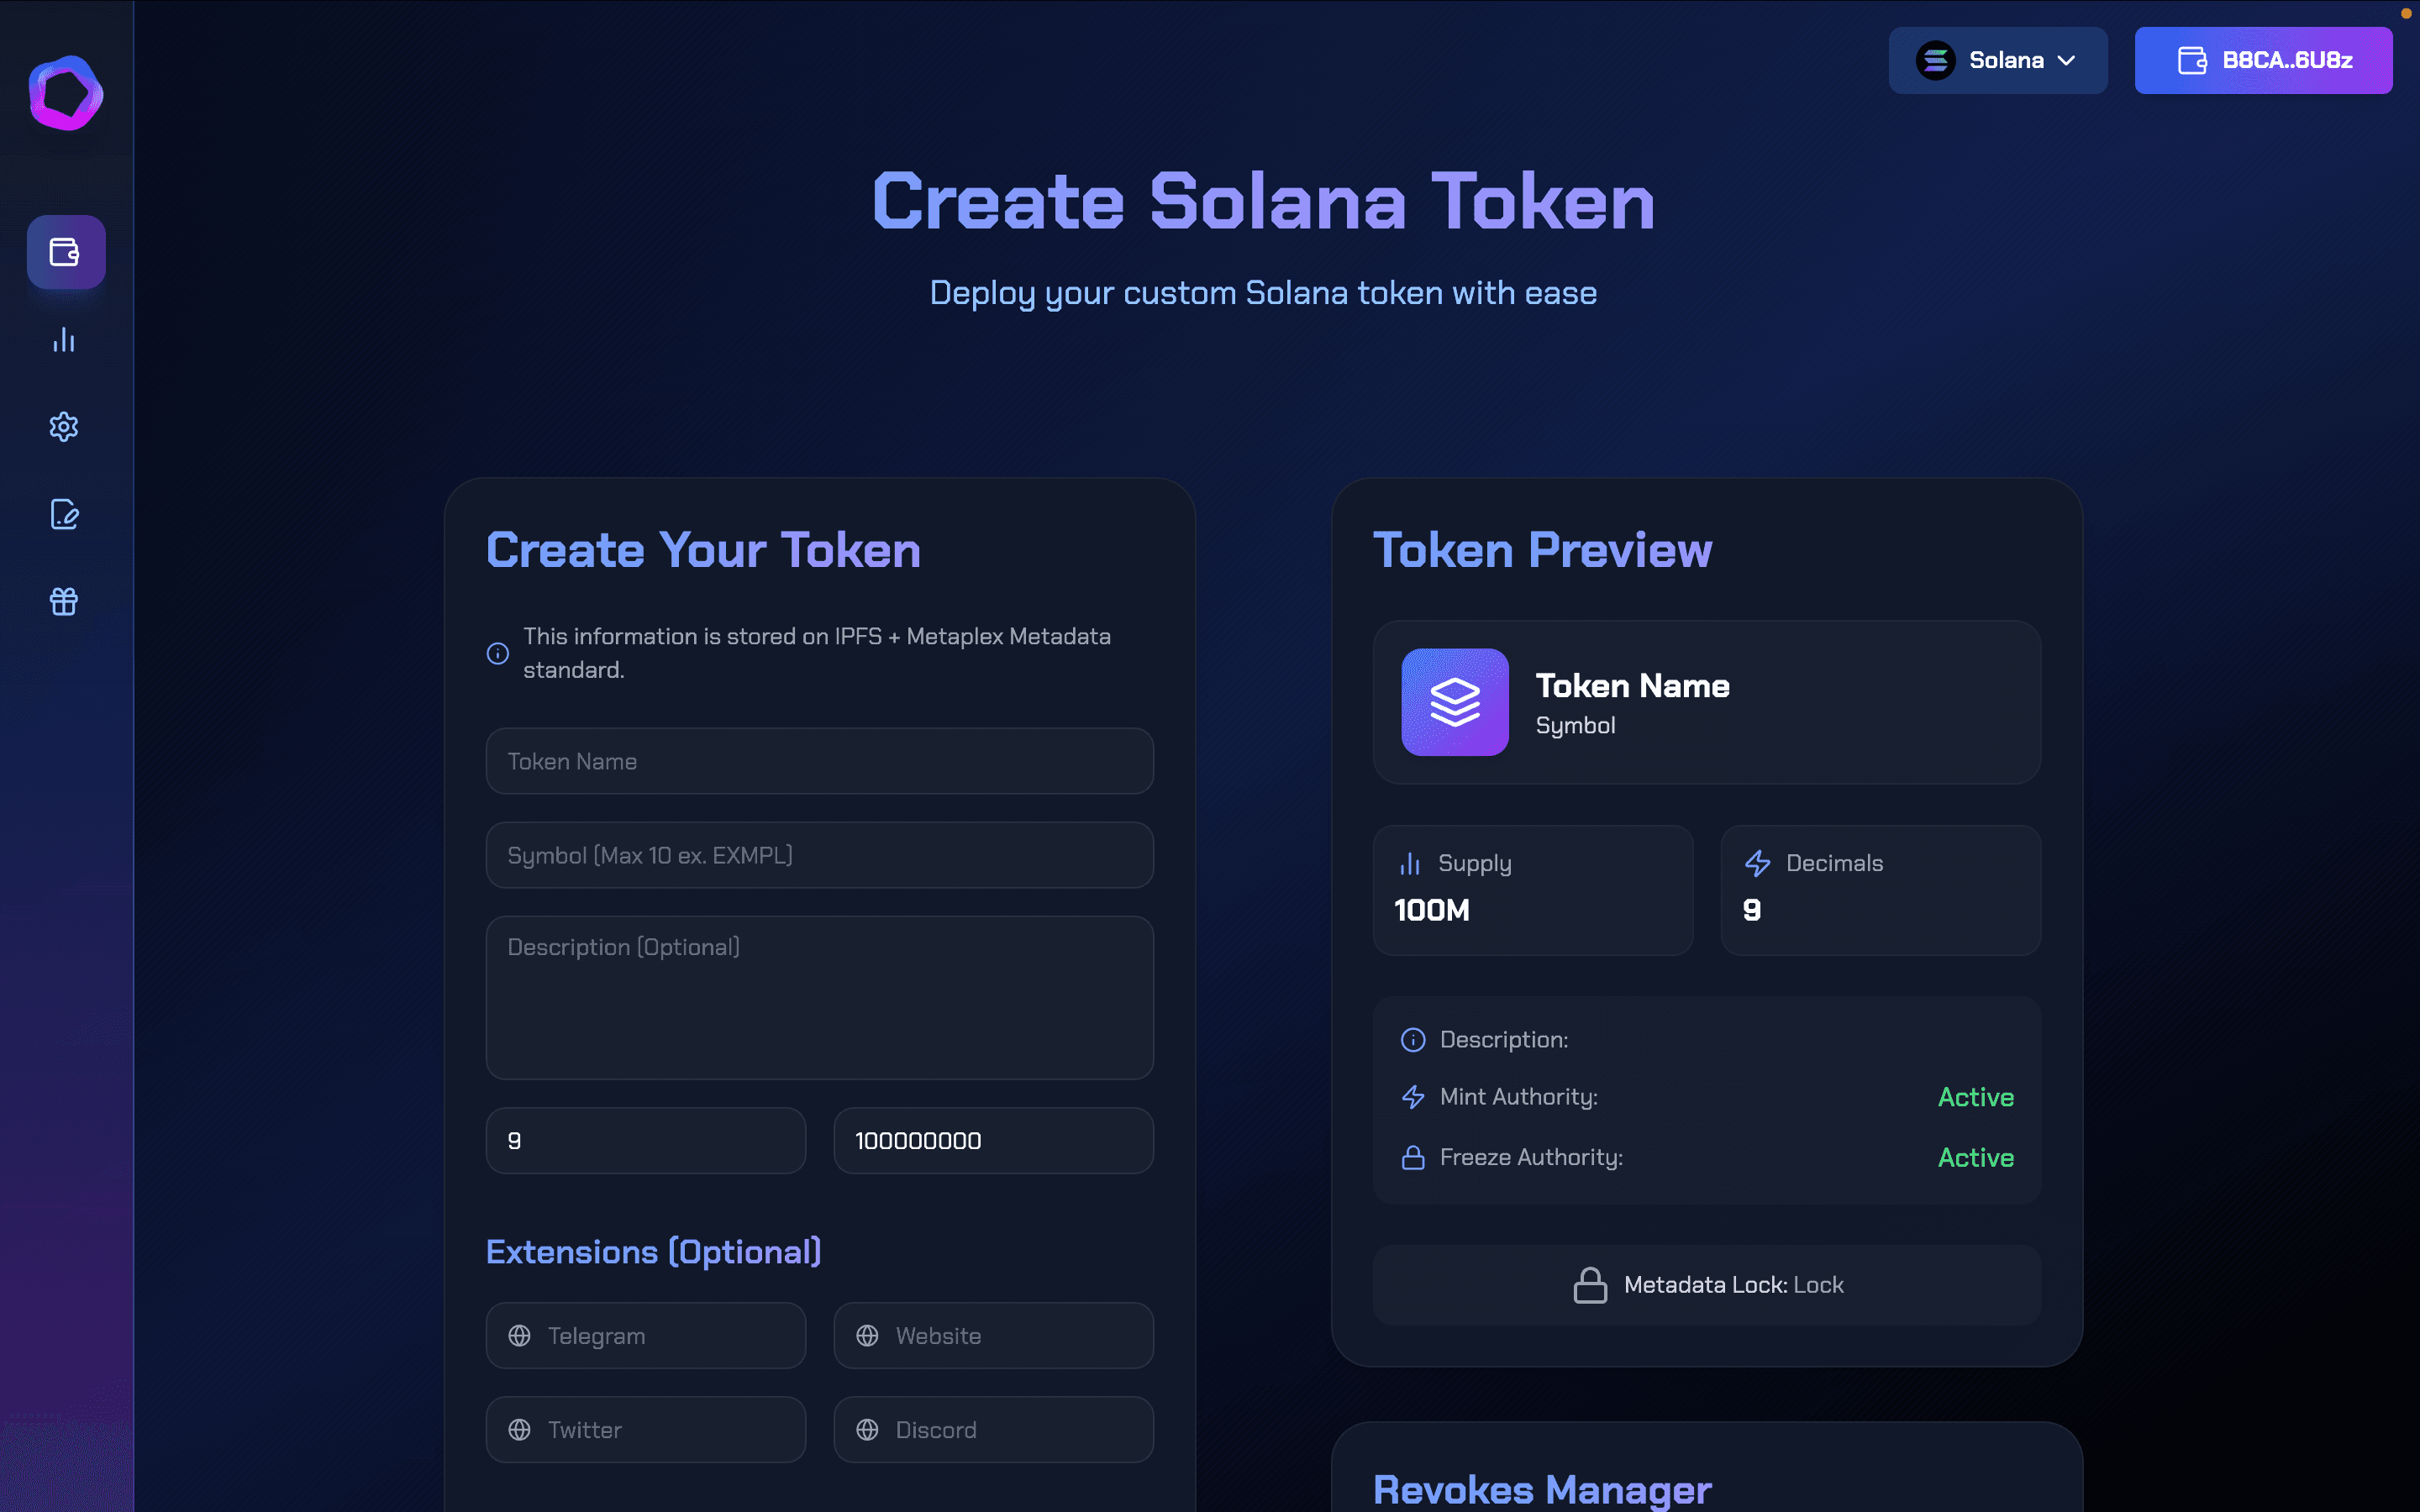This screenshot has height=1512, width=2420.
Task: Click the globe icon in Discord field
Action: point(867,1429)
